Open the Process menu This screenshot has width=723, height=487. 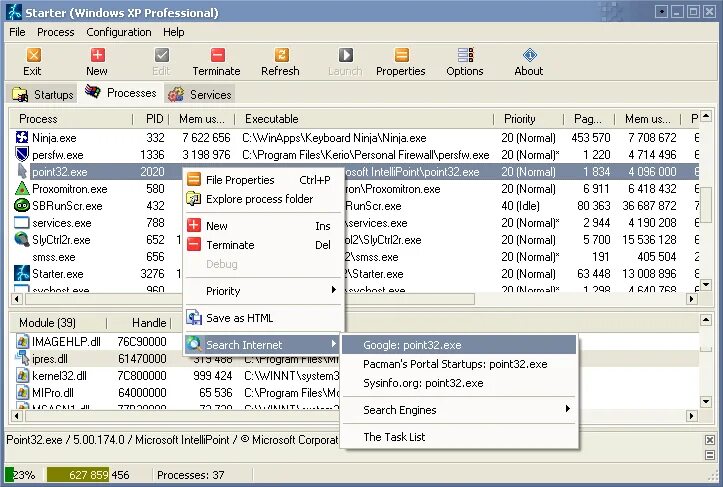[x=56, y=32]
